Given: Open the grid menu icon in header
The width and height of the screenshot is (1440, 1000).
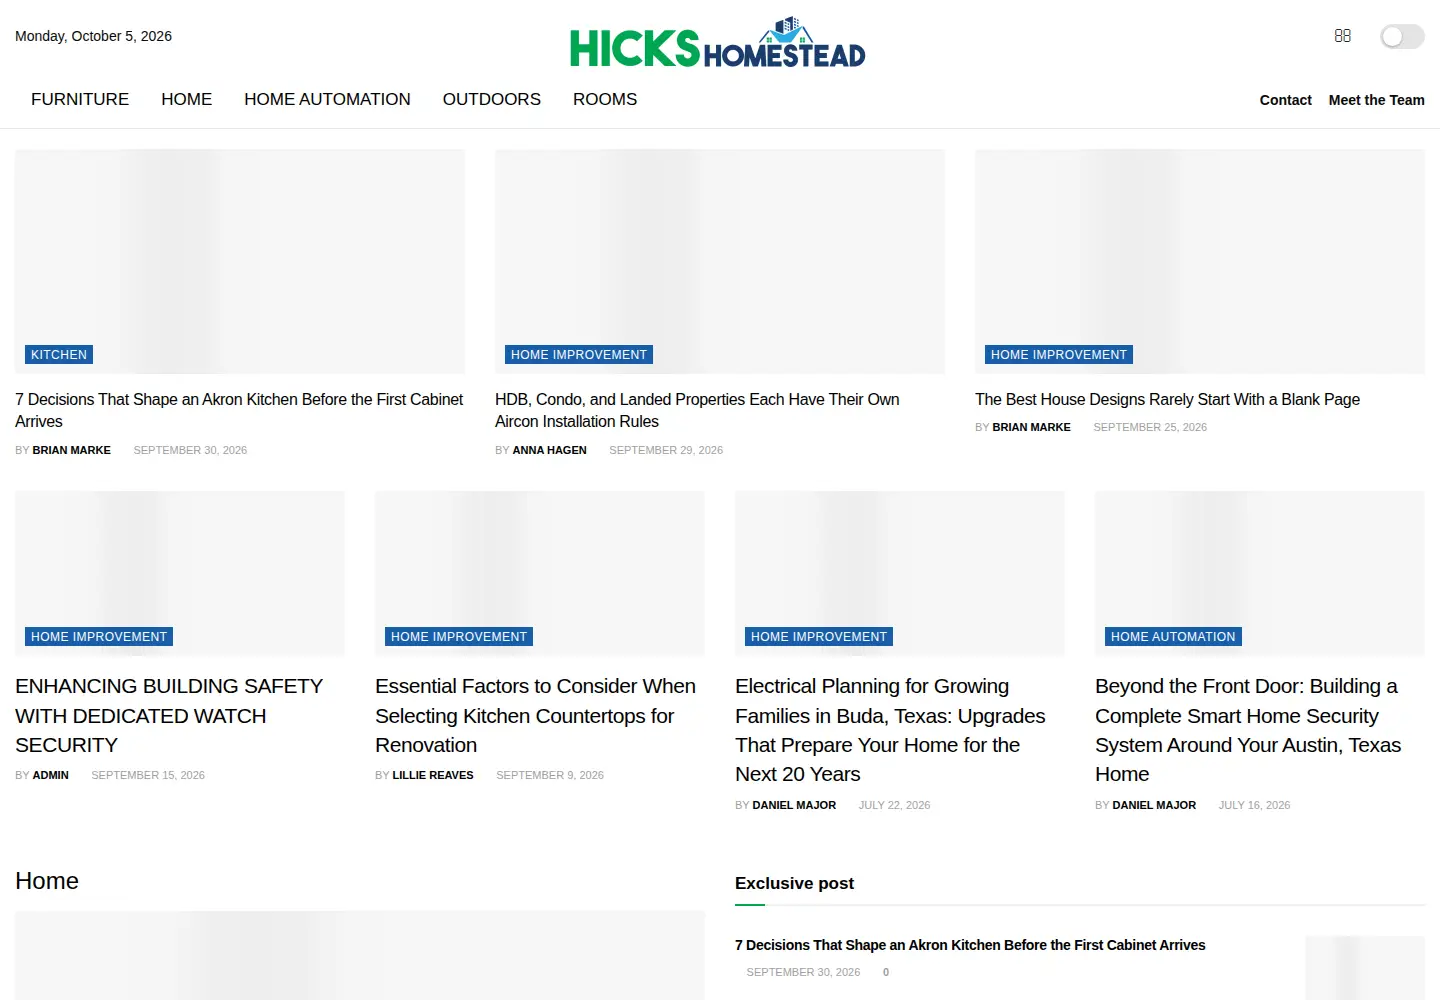Looking at the screenshot, I should pyautogui.click(x=1343, y=36).
